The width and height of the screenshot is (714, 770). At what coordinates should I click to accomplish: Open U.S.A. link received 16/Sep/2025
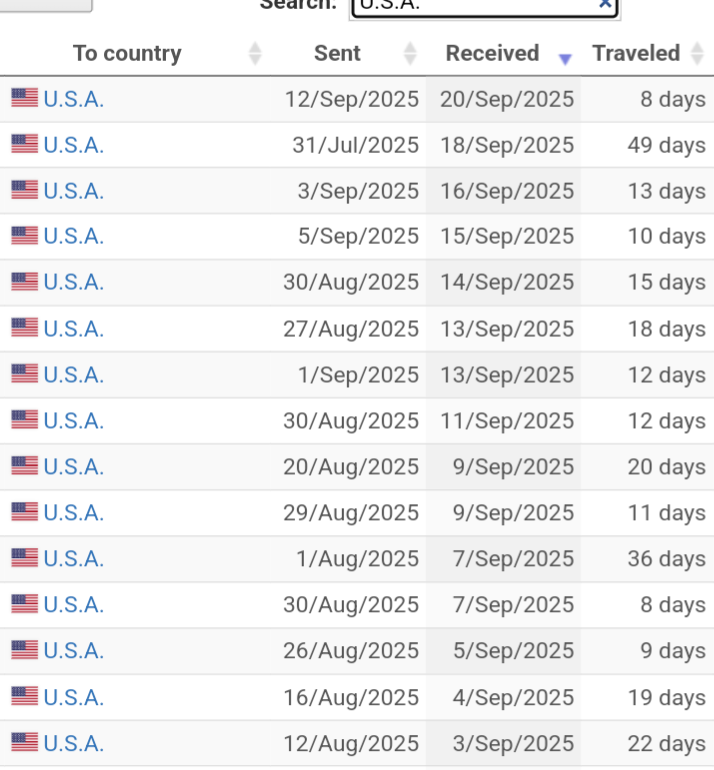click(74, 190)
